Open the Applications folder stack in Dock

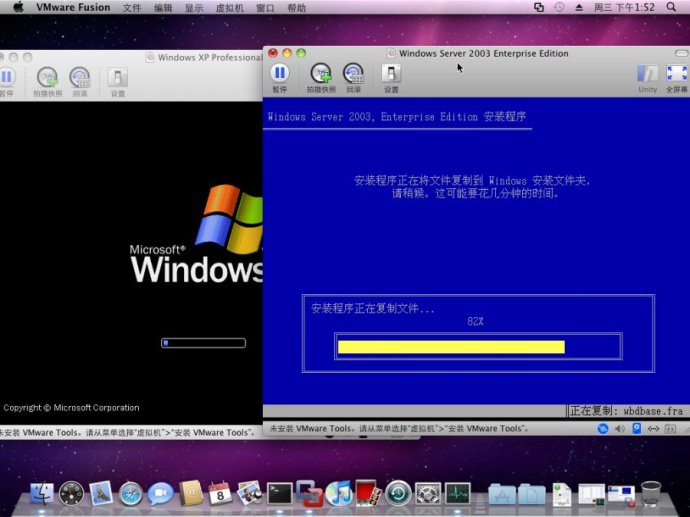click(502, 494)
